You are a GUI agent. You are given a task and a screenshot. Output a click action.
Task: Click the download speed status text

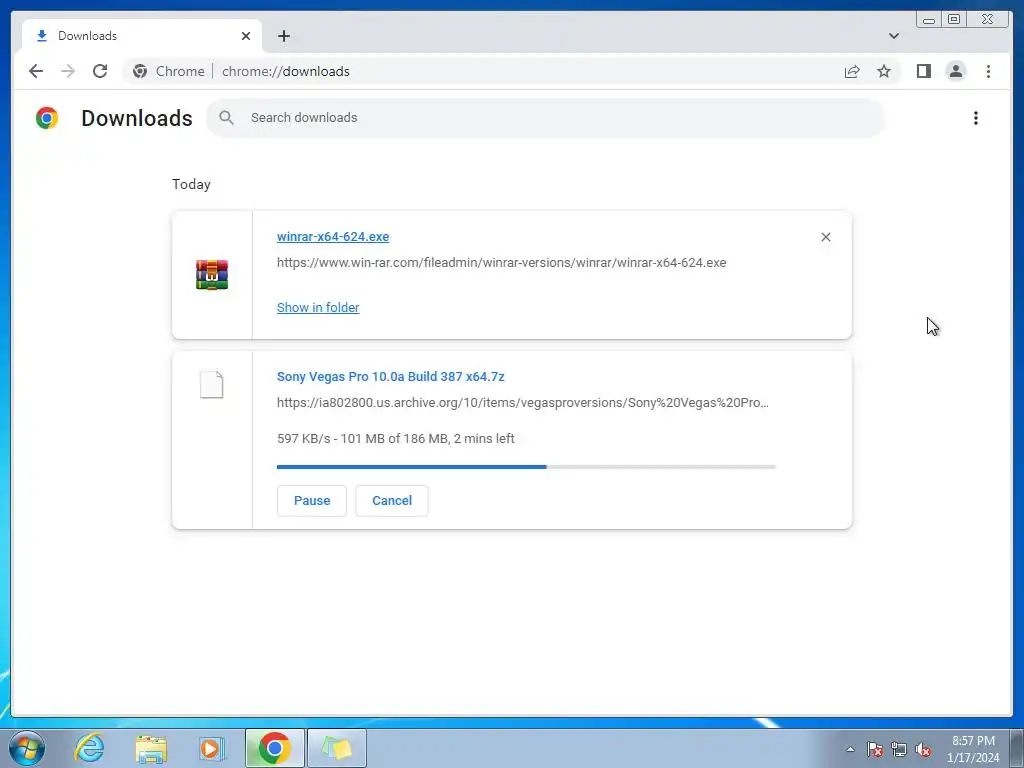click(x=396, y=439)
